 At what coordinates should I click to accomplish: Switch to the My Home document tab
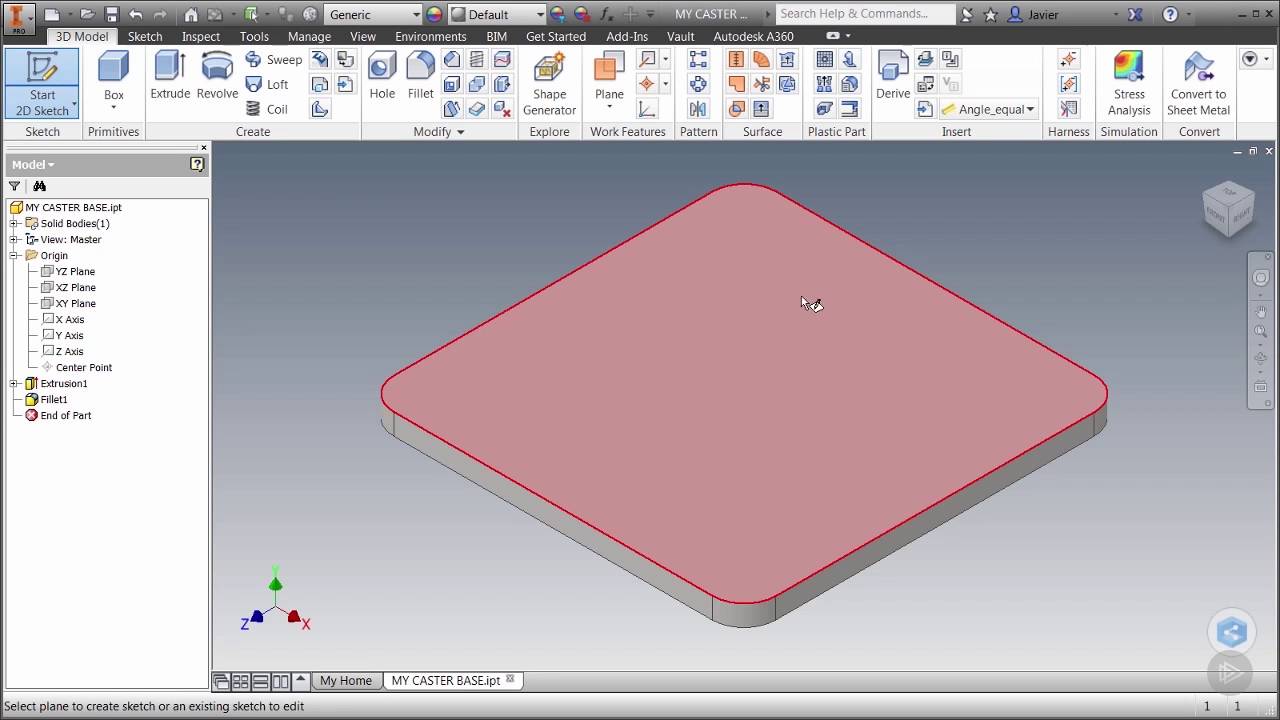click(x=345, y=680)
